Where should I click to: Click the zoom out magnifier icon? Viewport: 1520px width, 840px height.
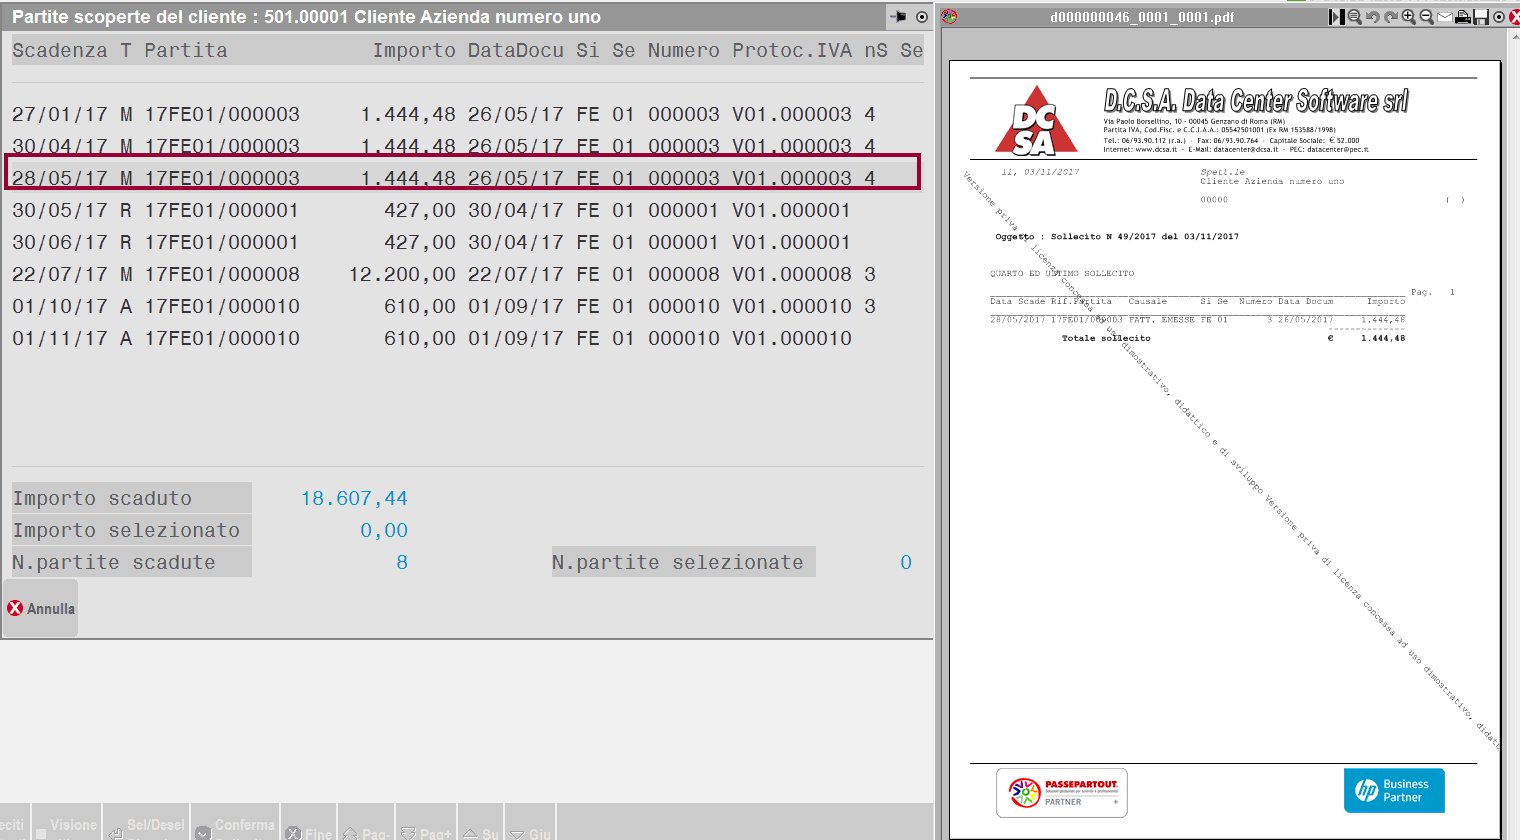(1427, 17)
